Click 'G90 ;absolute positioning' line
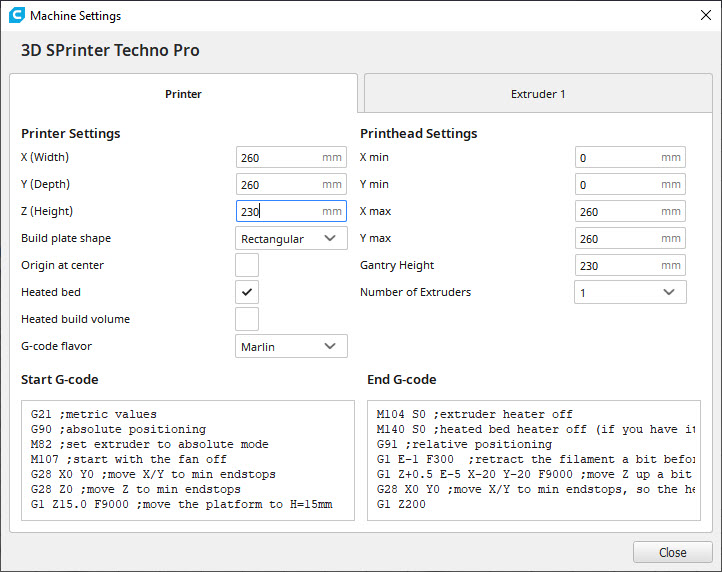 point(118,429)
